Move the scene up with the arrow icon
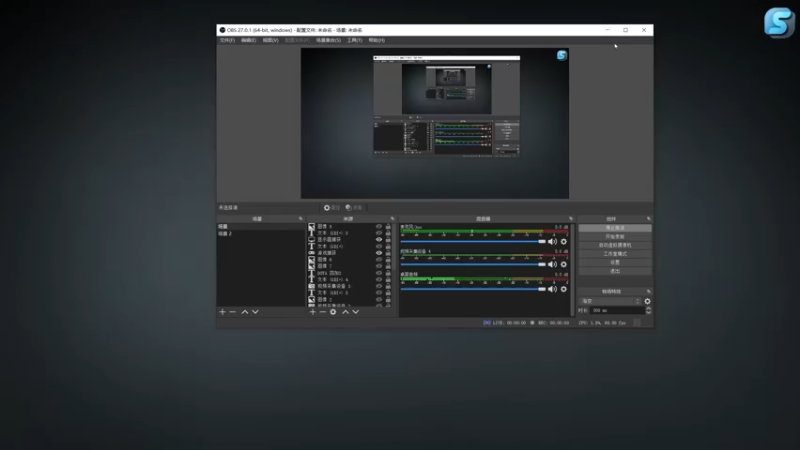The width and height of the screenshot is (800, 450). point(244,312)
